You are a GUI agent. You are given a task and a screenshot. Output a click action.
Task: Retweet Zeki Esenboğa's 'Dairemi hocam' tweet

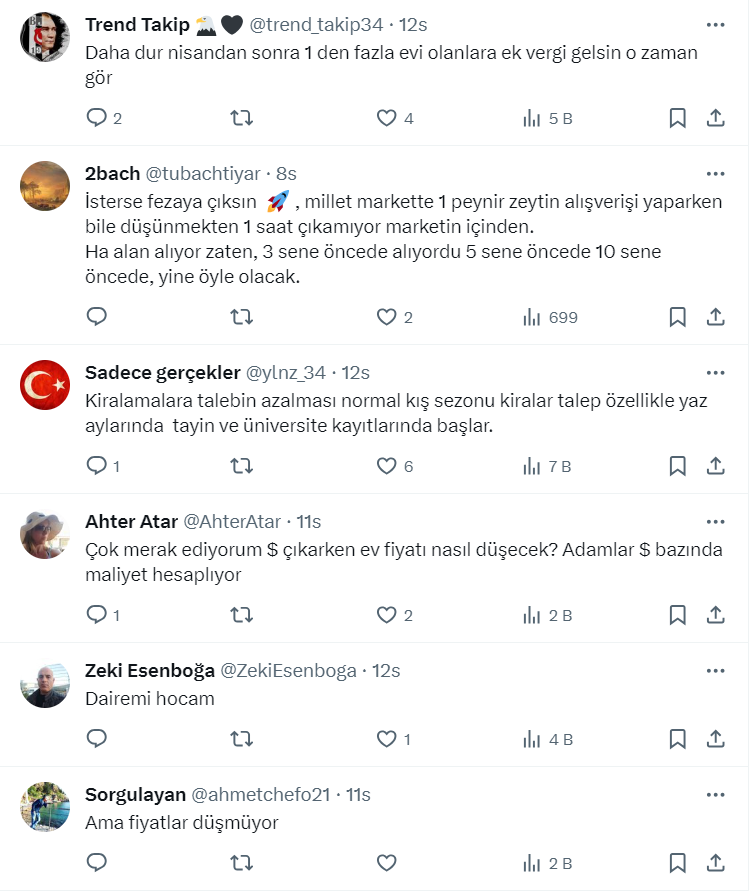pos(241,739)
